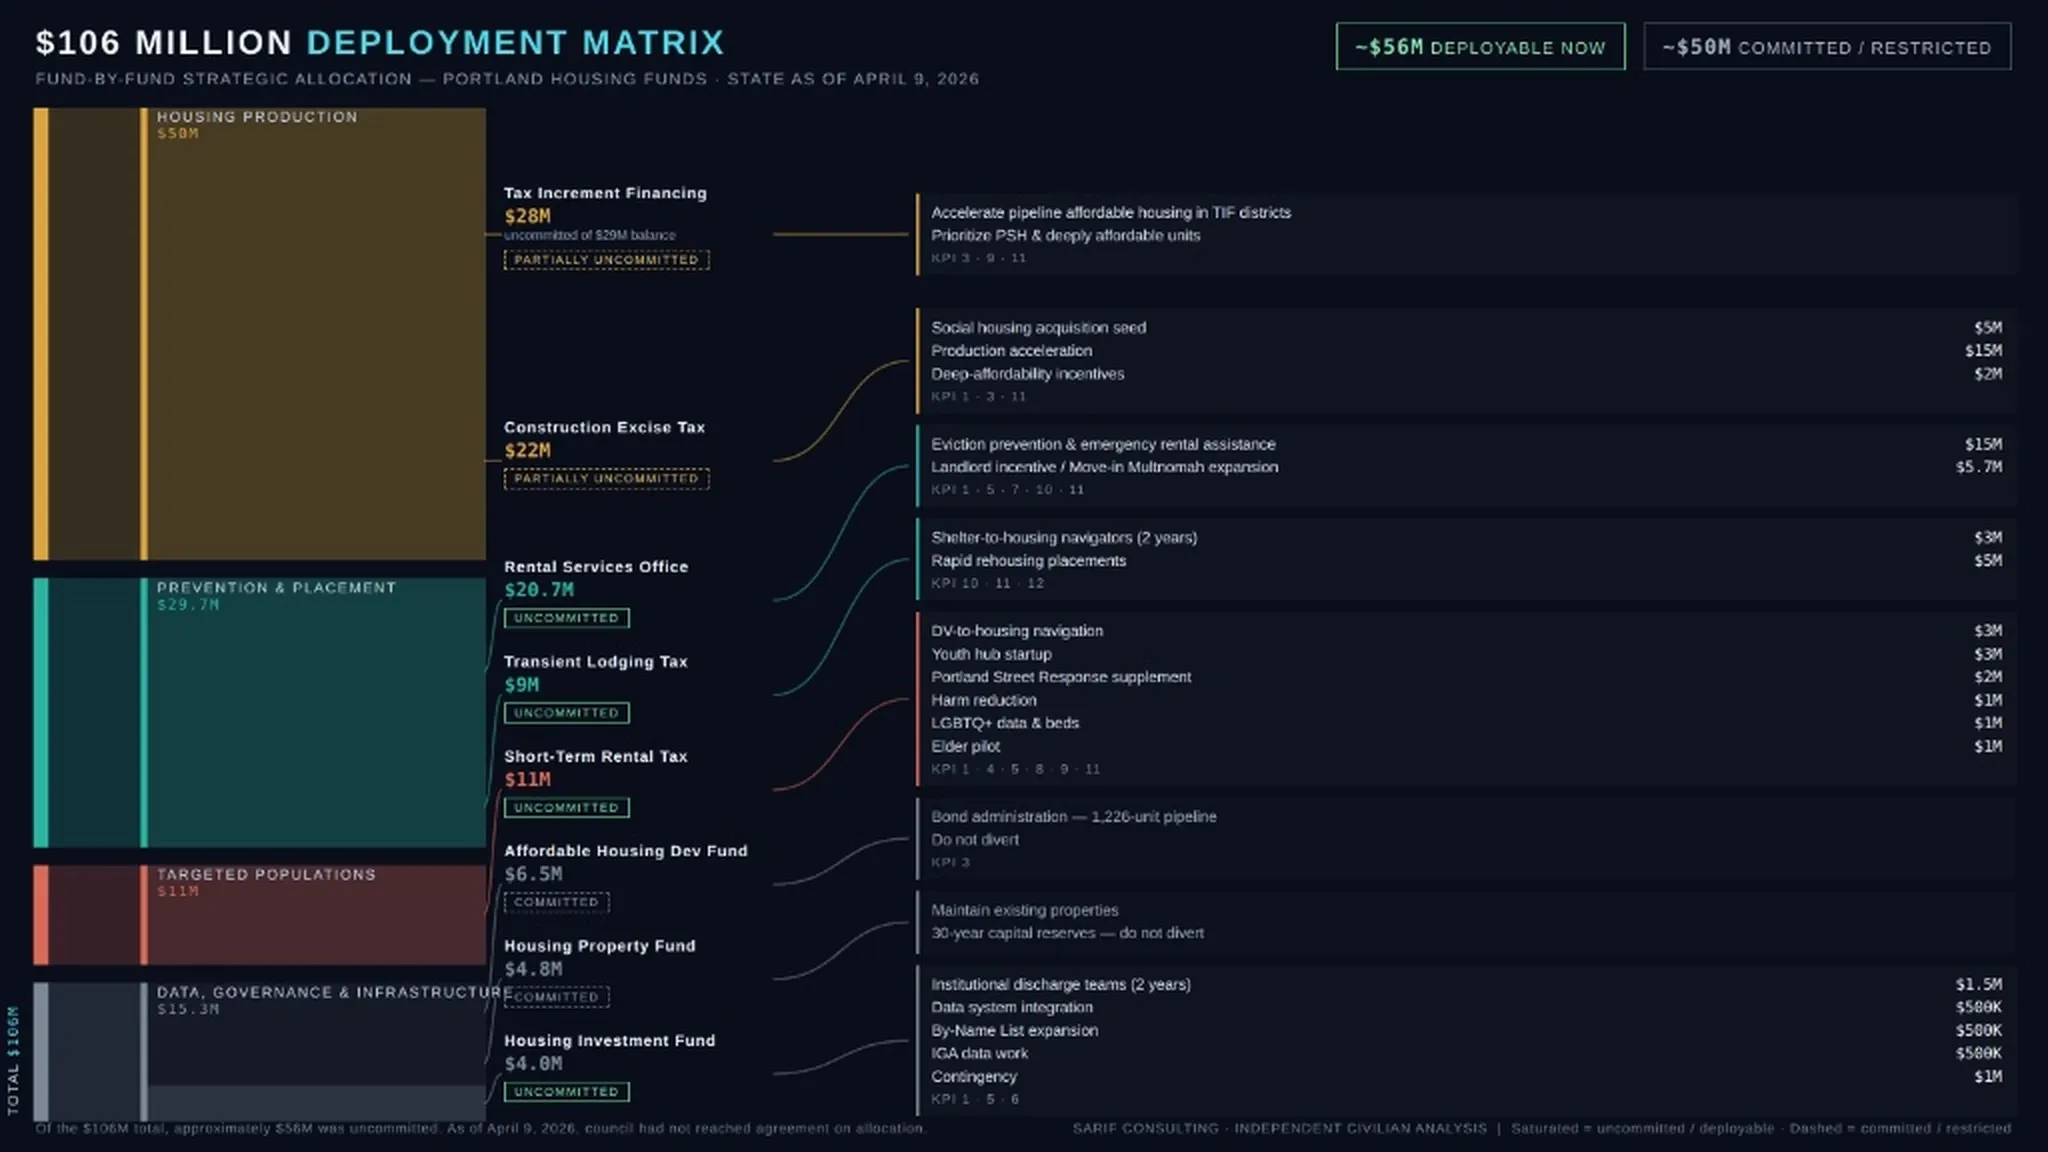Click the 'Rapid rehousing placements' line
The image size is (2048, 1152).
pos(1028,561)
